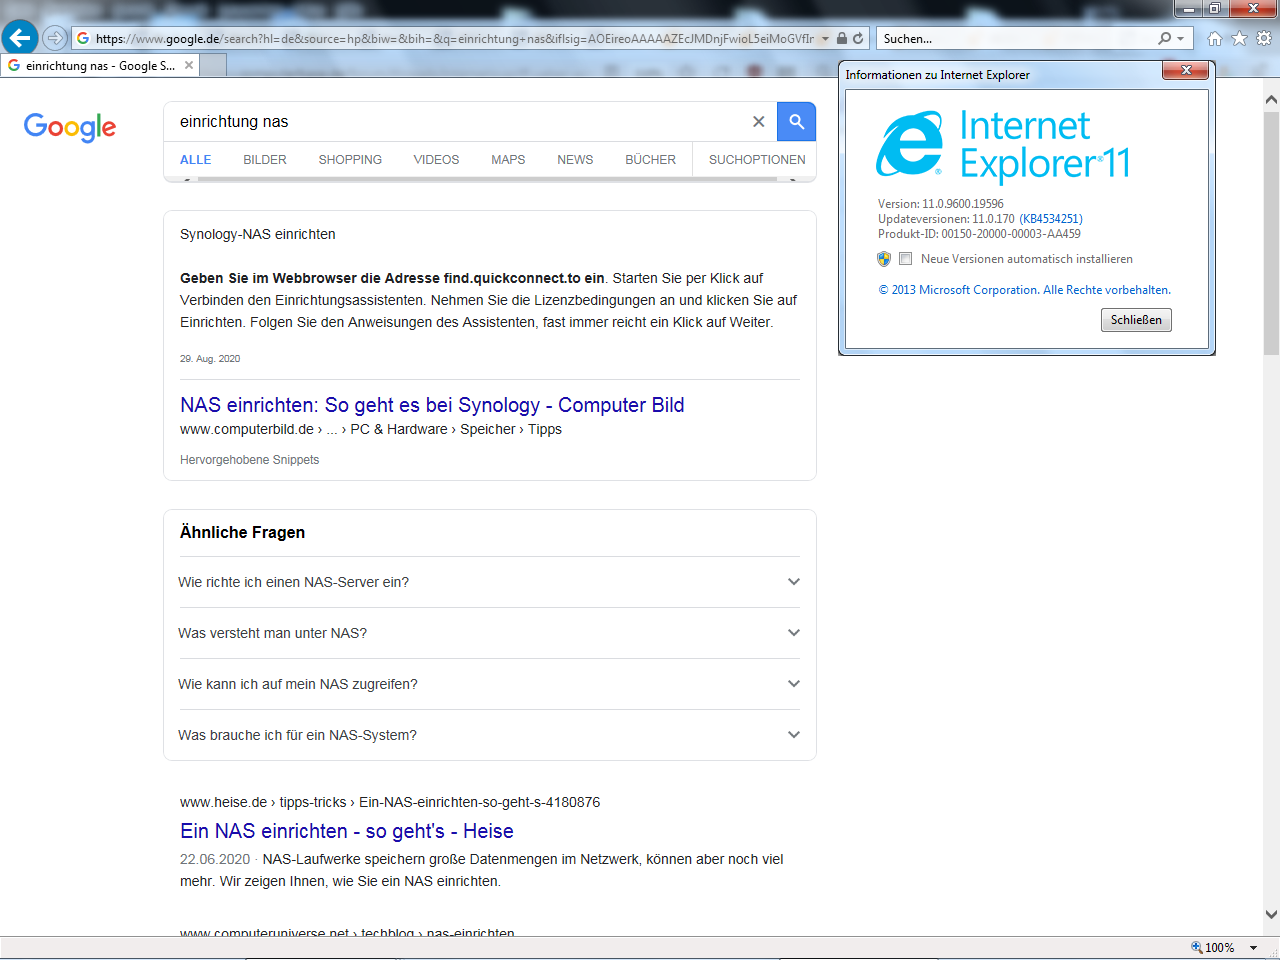Click the Home icon in the toolbar
1280x960 pixels.
[1214, 38]
